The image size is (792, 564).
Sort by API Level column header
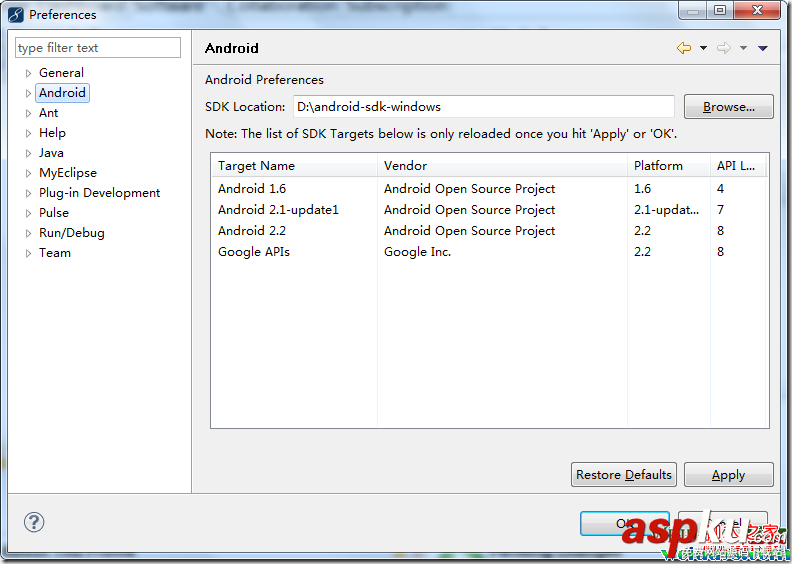click(x=738, y=166)
